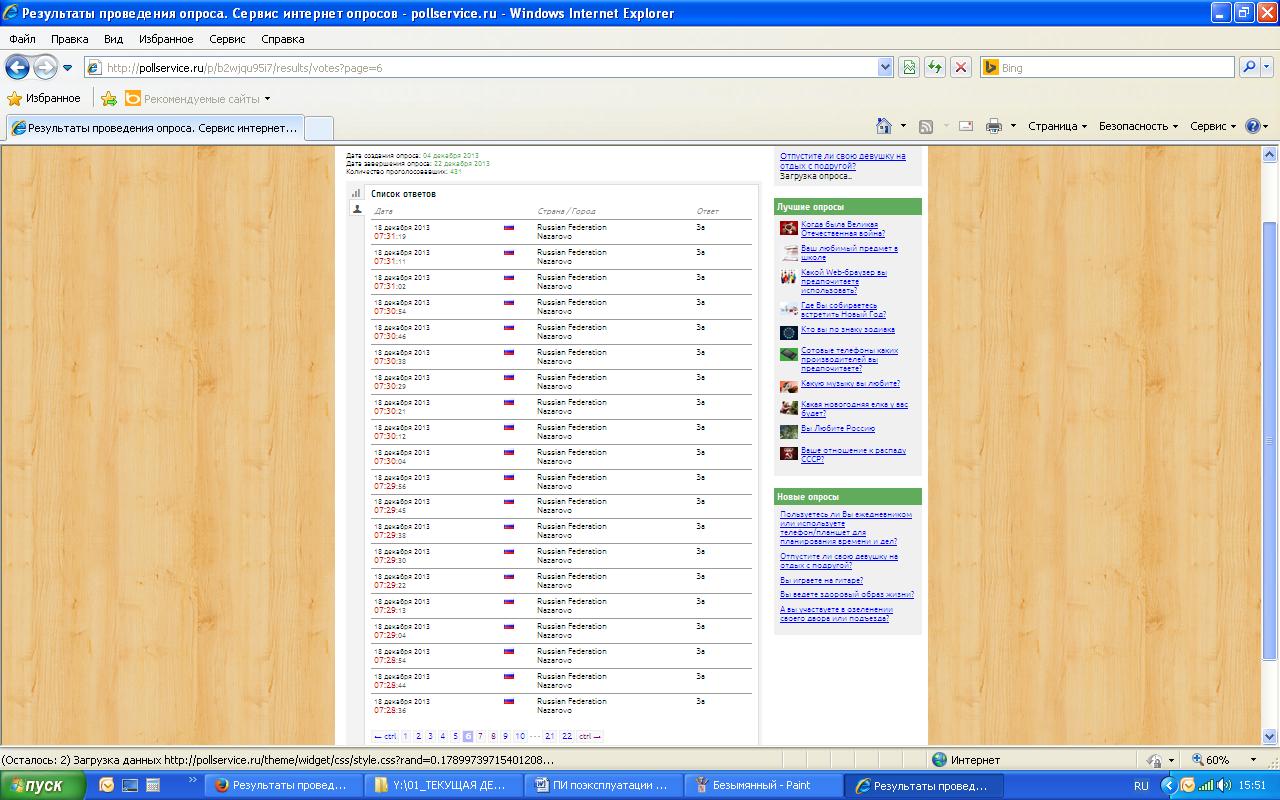Open the Сервис command bar dropdown
The image size is (1280, 800).
pos(1213,126)
